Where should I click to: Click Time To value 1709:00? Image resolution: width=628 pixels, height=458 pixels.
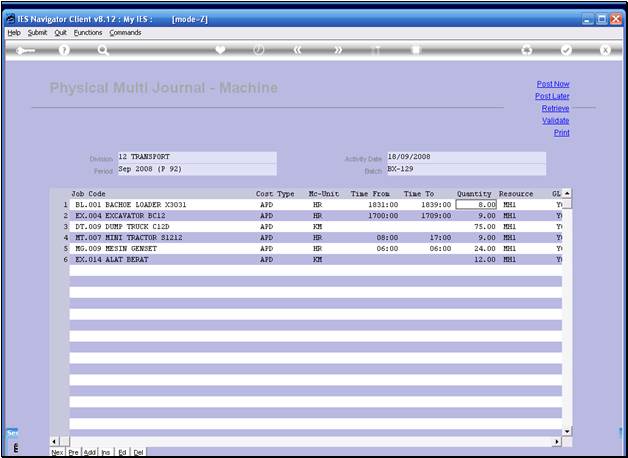(436, 216)
